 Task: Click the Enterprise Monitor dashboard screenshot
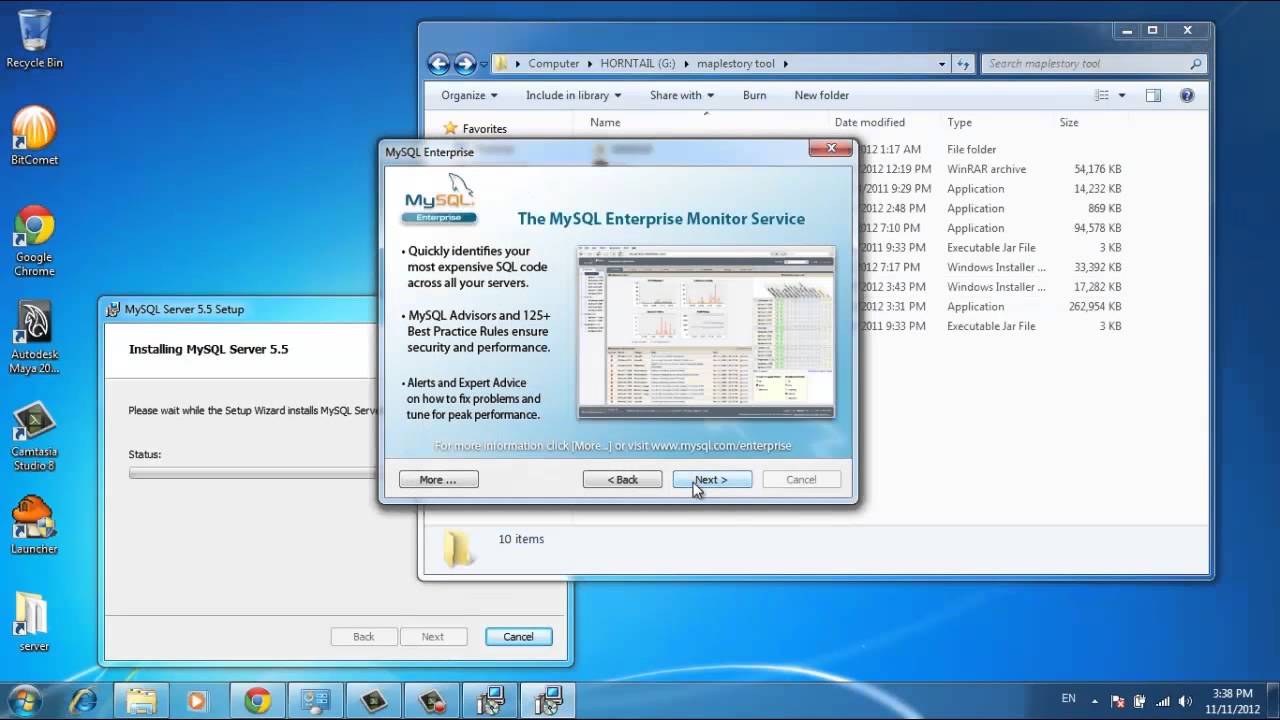(705, 332)
